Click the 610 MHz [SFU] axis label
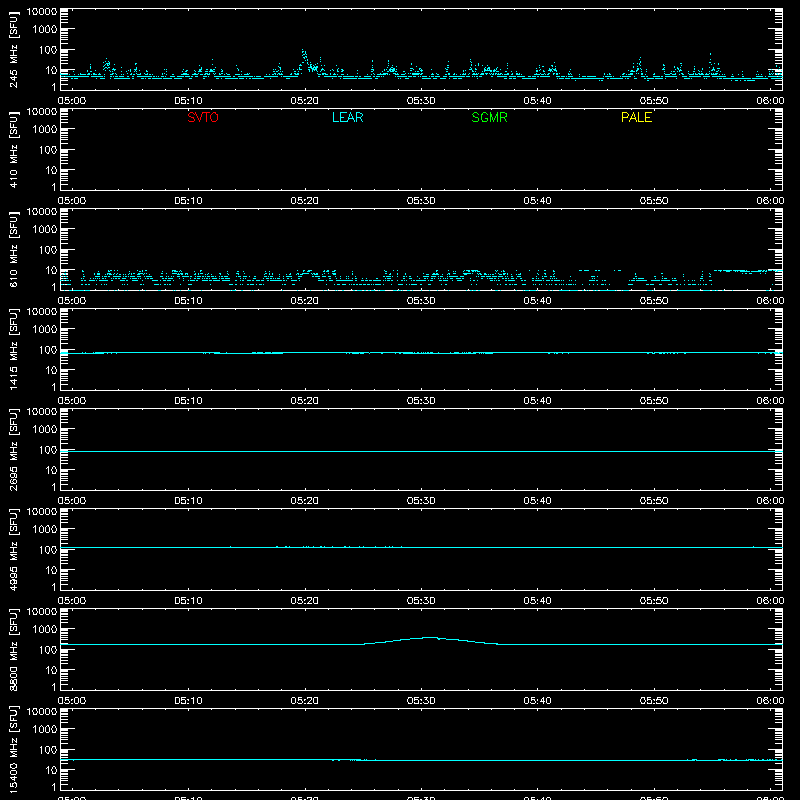800x800 pixels. coord(13,249)
